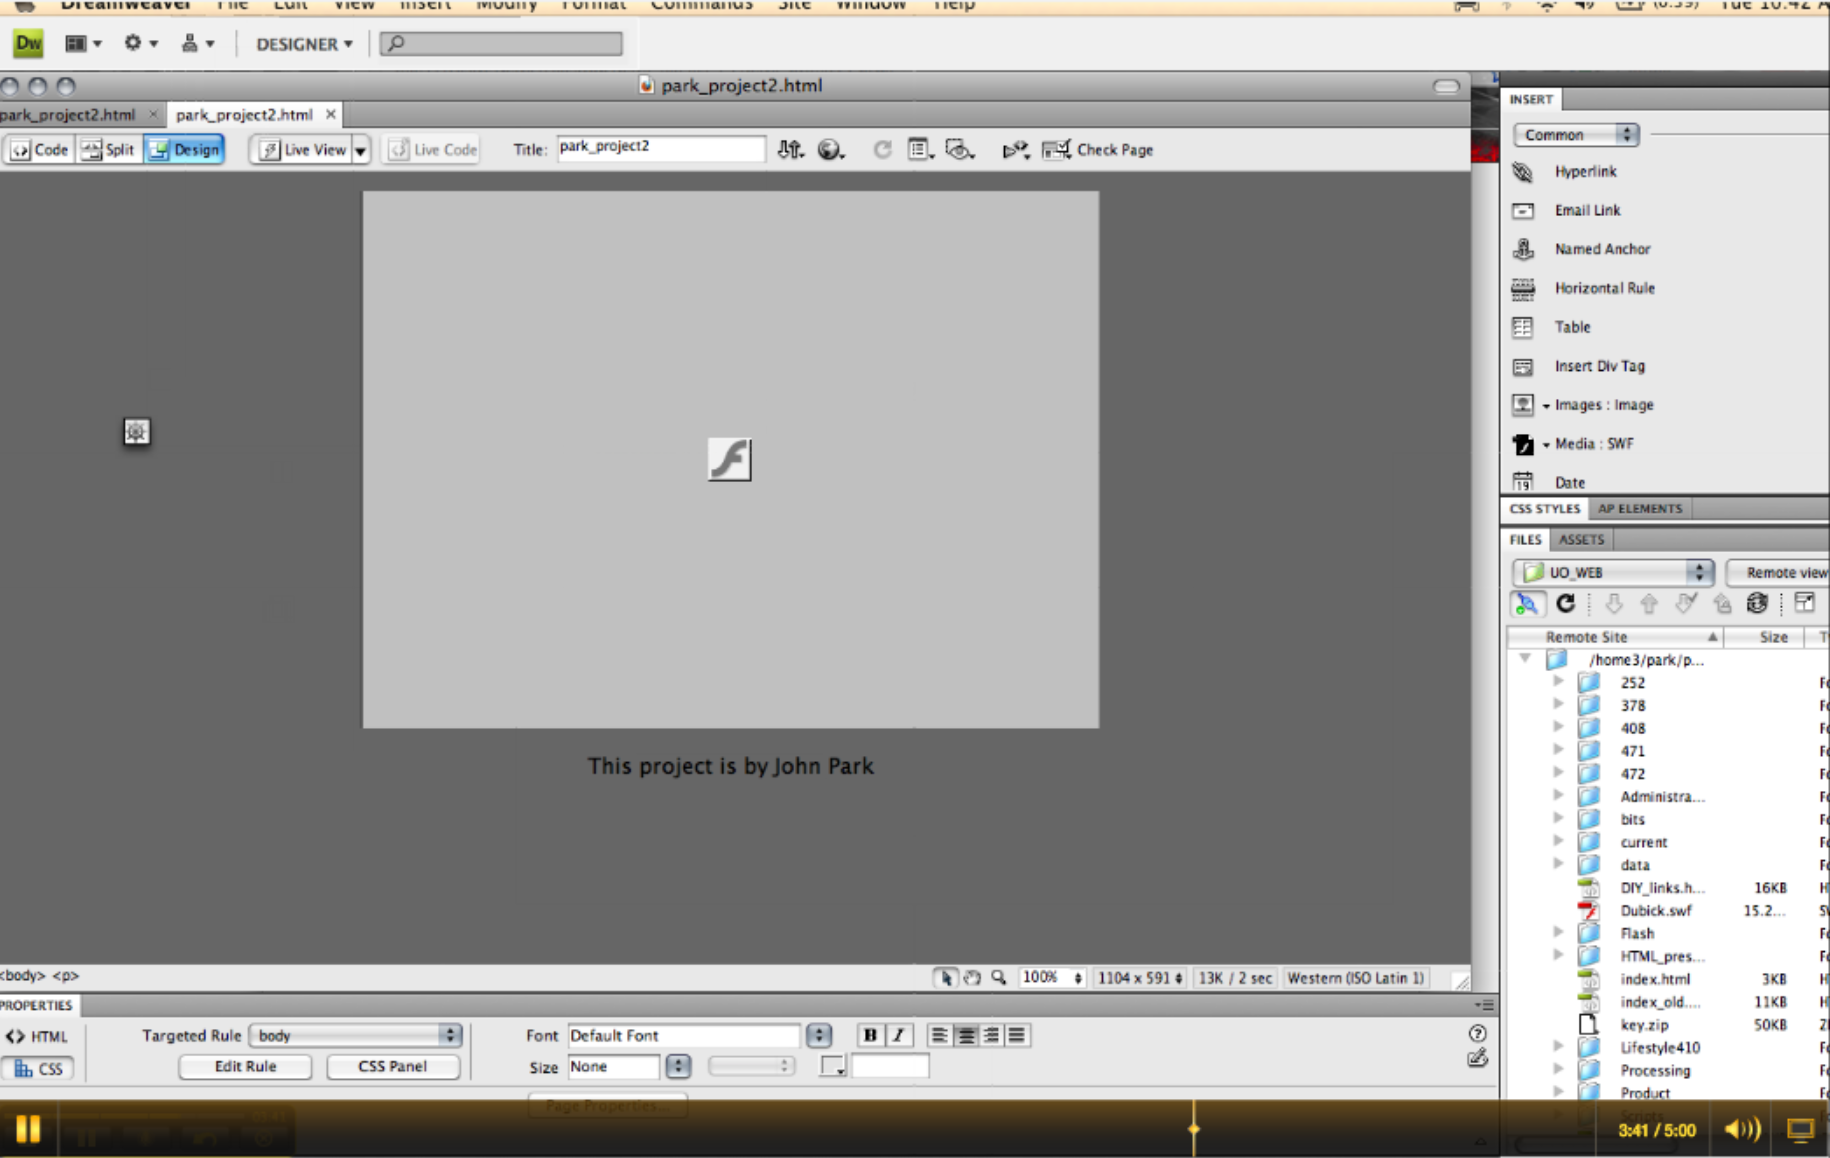Open the Site management icon menu
Screen dimensions: 1830x1158
click(x=196, y=43)
